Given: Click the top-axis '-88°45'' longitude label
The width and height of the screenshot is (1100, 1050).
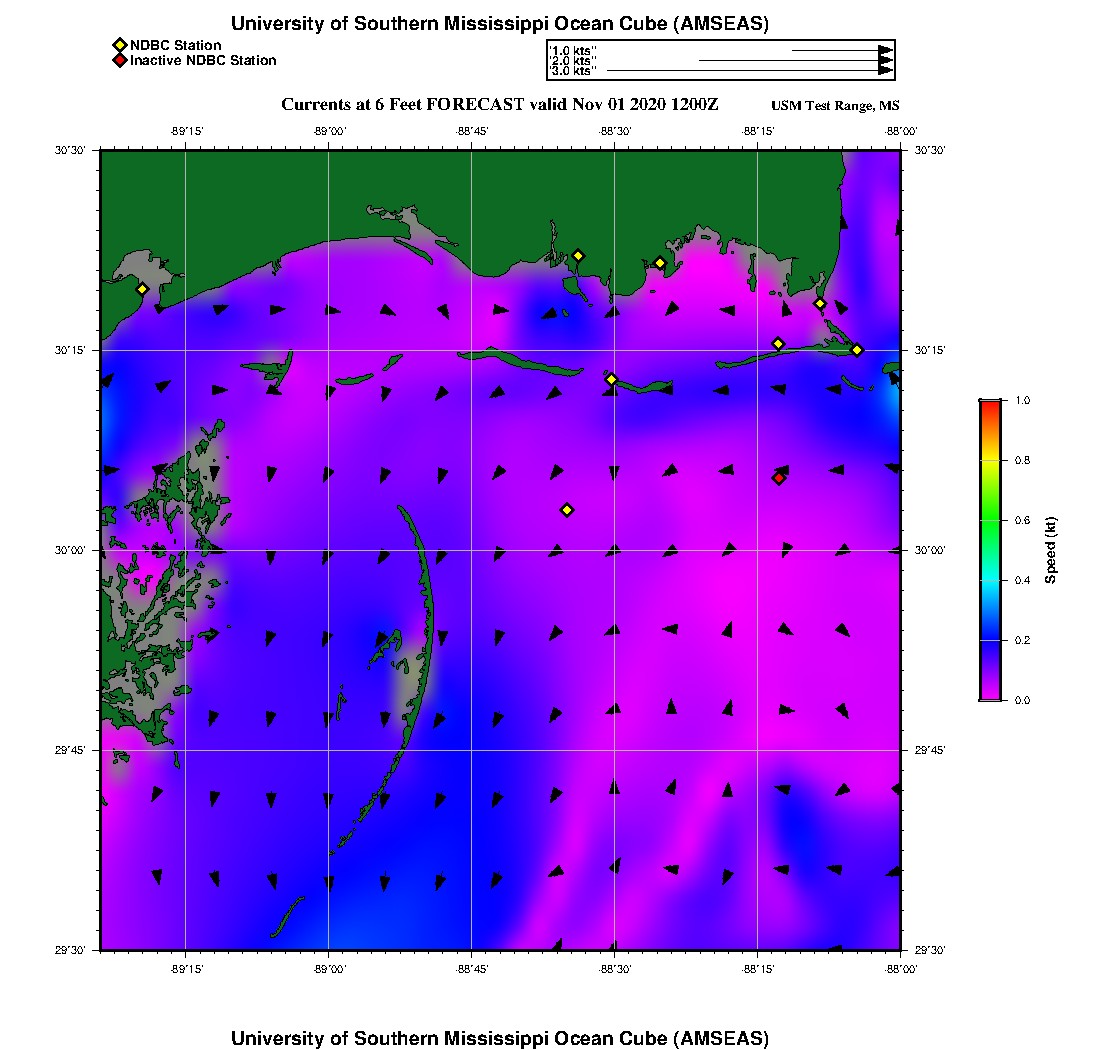Looking at the screenshot, I should coord(472,131).
